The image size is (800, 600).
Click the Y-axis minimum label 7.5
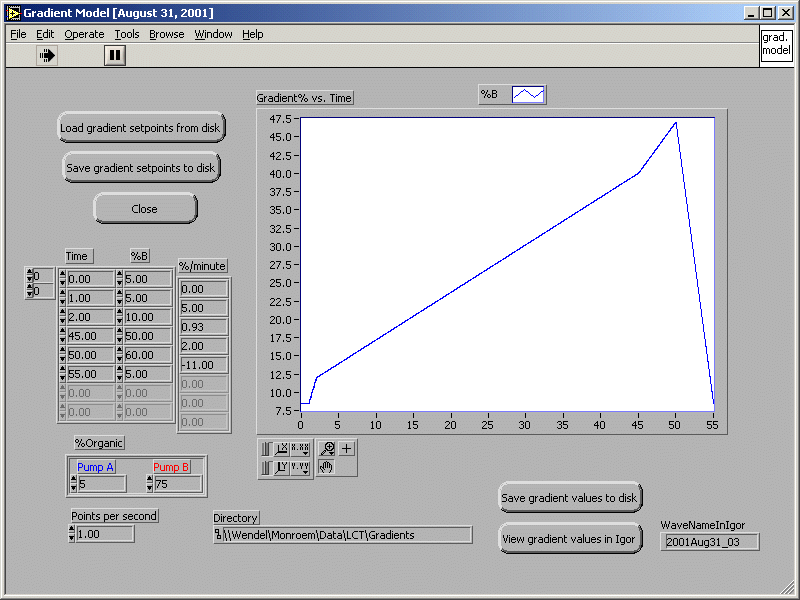tap(284, 411)
